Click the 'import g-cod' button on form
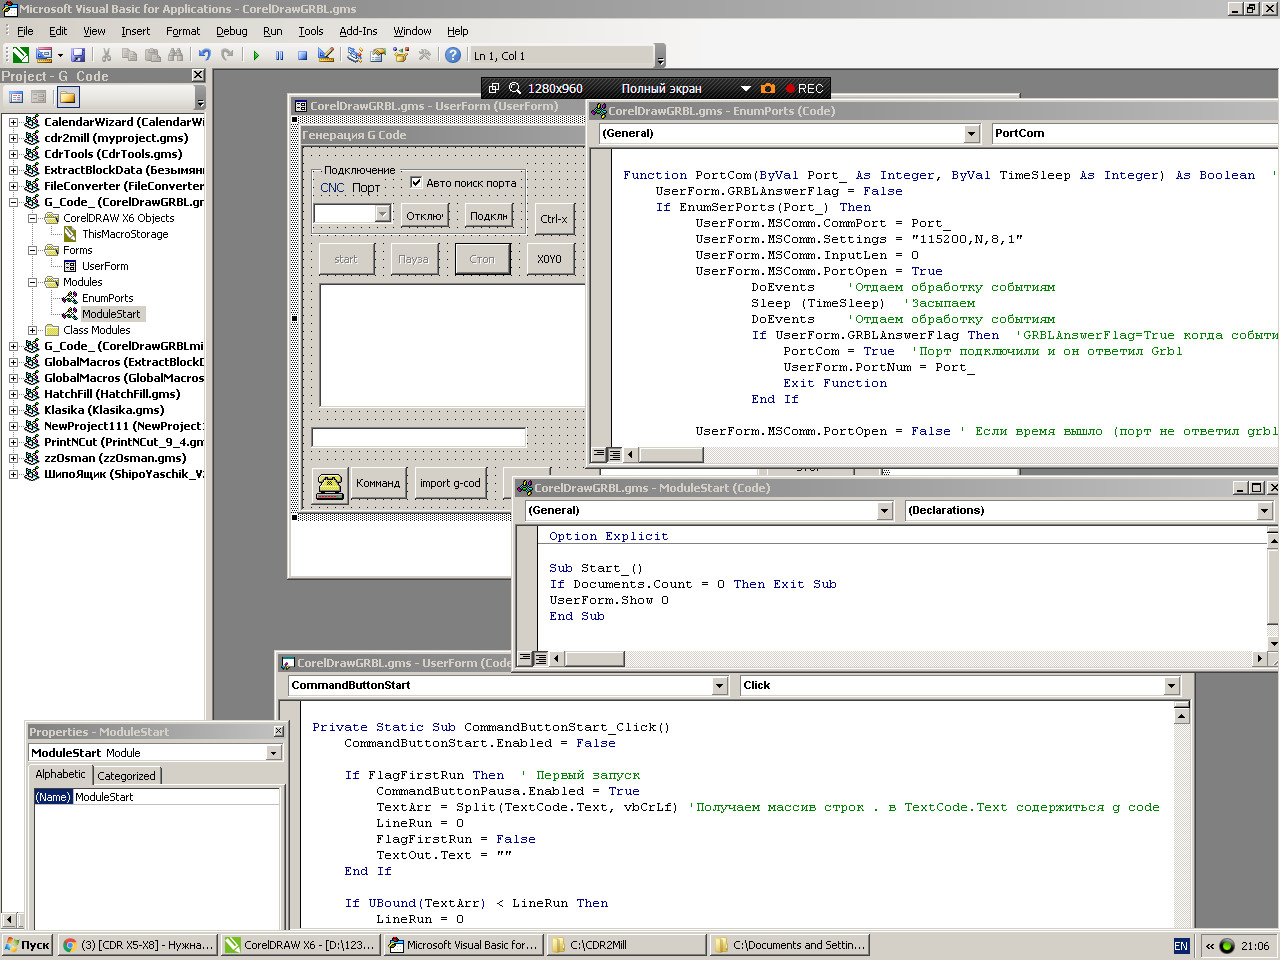Image resolution: width=1280 pixels, height=960 pixels. pos(450,484)
